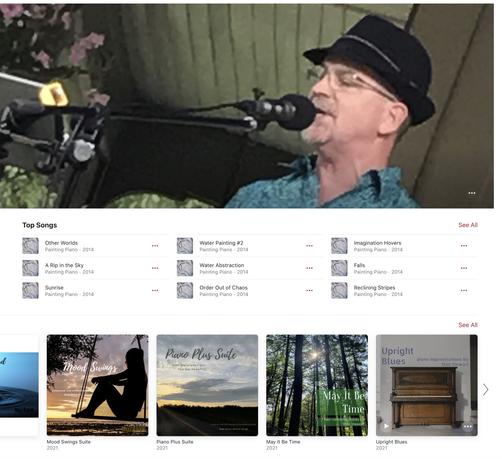Open more options for Order Out of Chaos
This screenshot has width=502, height=459.
(x=309, y=290)
